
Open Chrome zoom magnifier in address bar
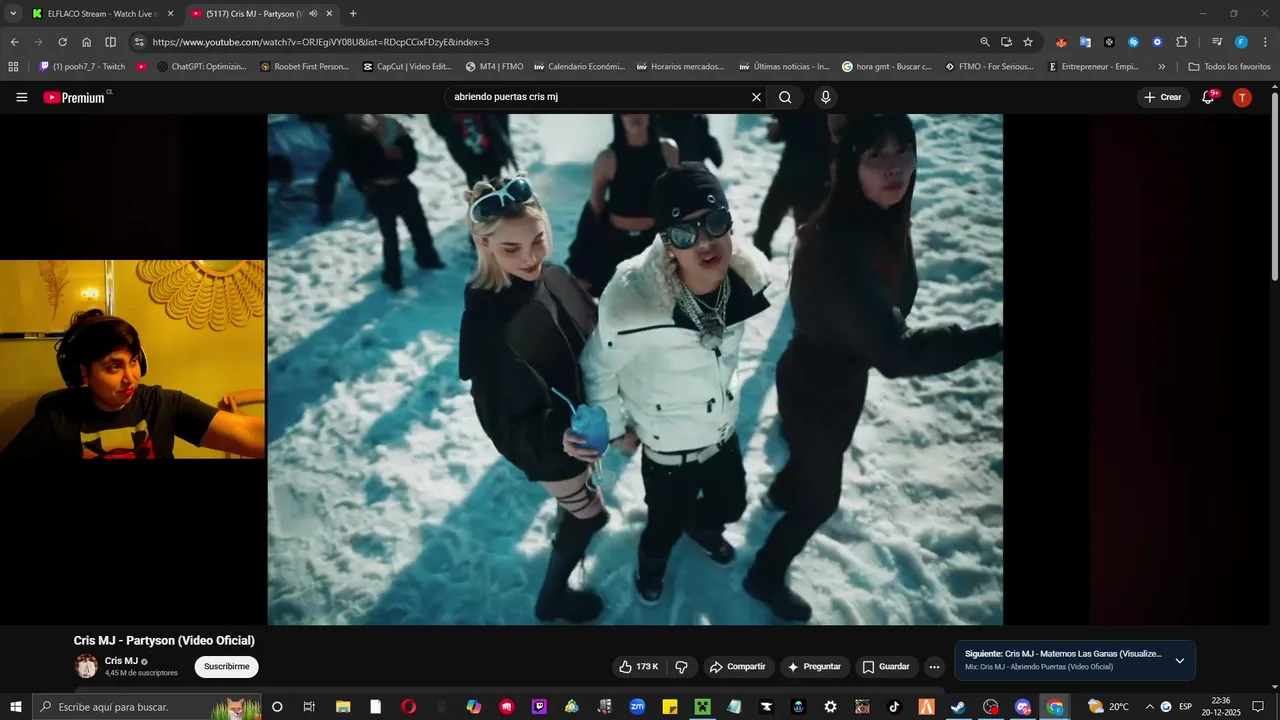984,42
